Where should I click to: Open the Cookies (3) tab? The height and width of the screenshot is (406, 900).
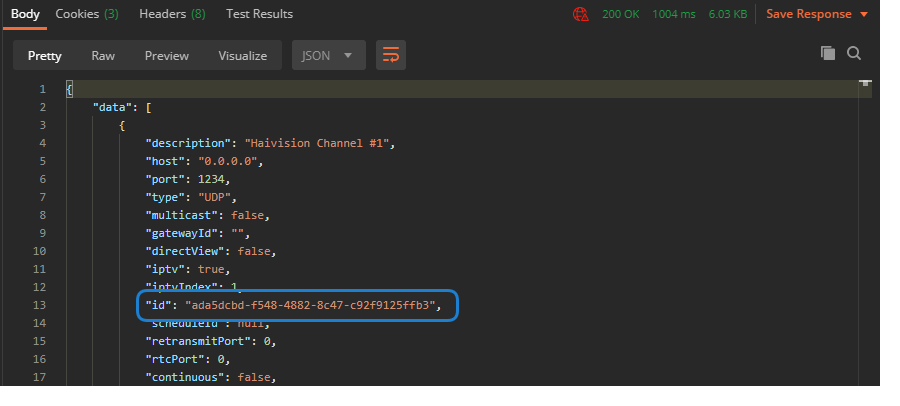coord(86,14)
